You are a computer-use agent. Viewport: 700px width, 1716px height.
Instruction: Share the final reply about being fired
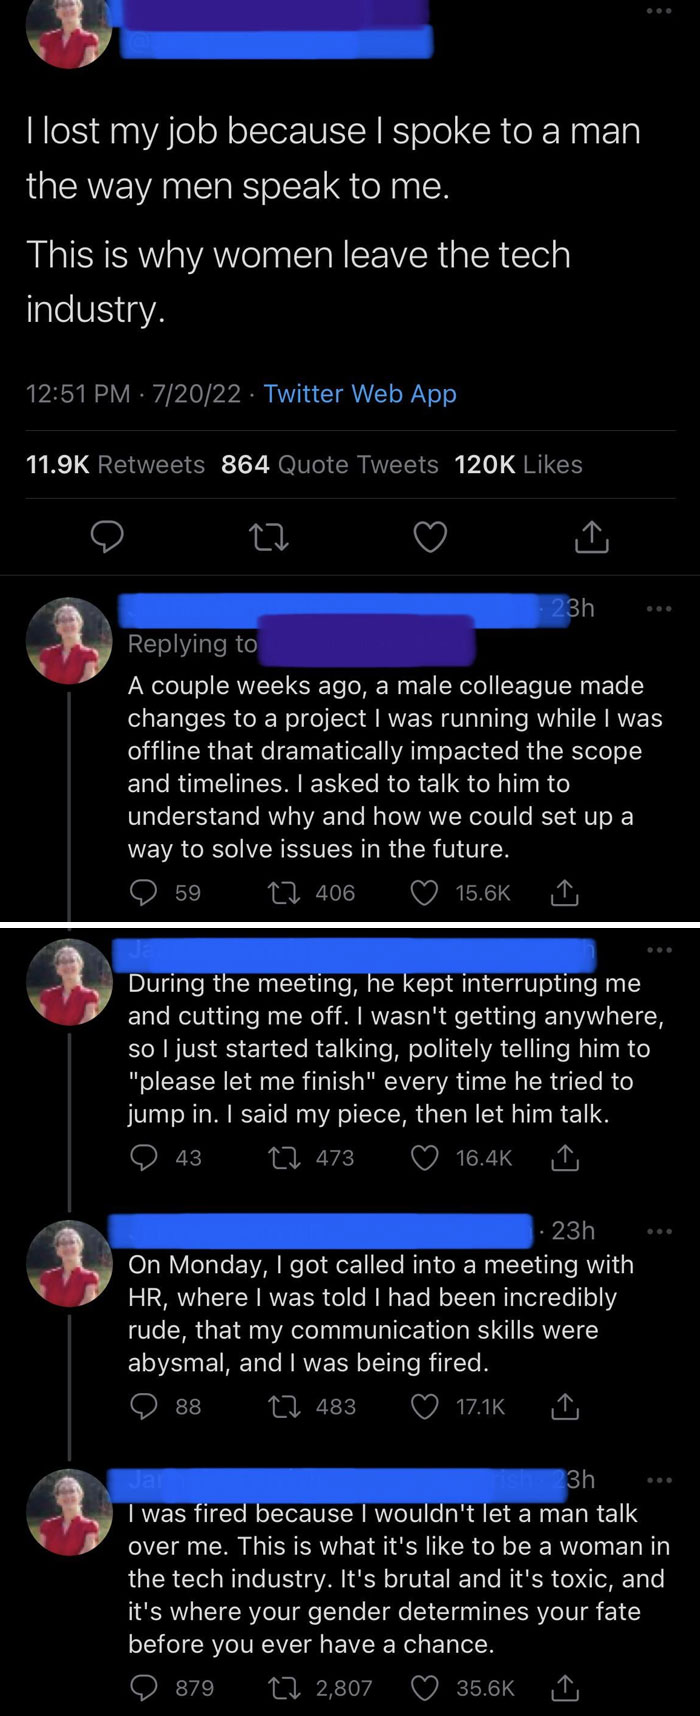click(565, 1688)
